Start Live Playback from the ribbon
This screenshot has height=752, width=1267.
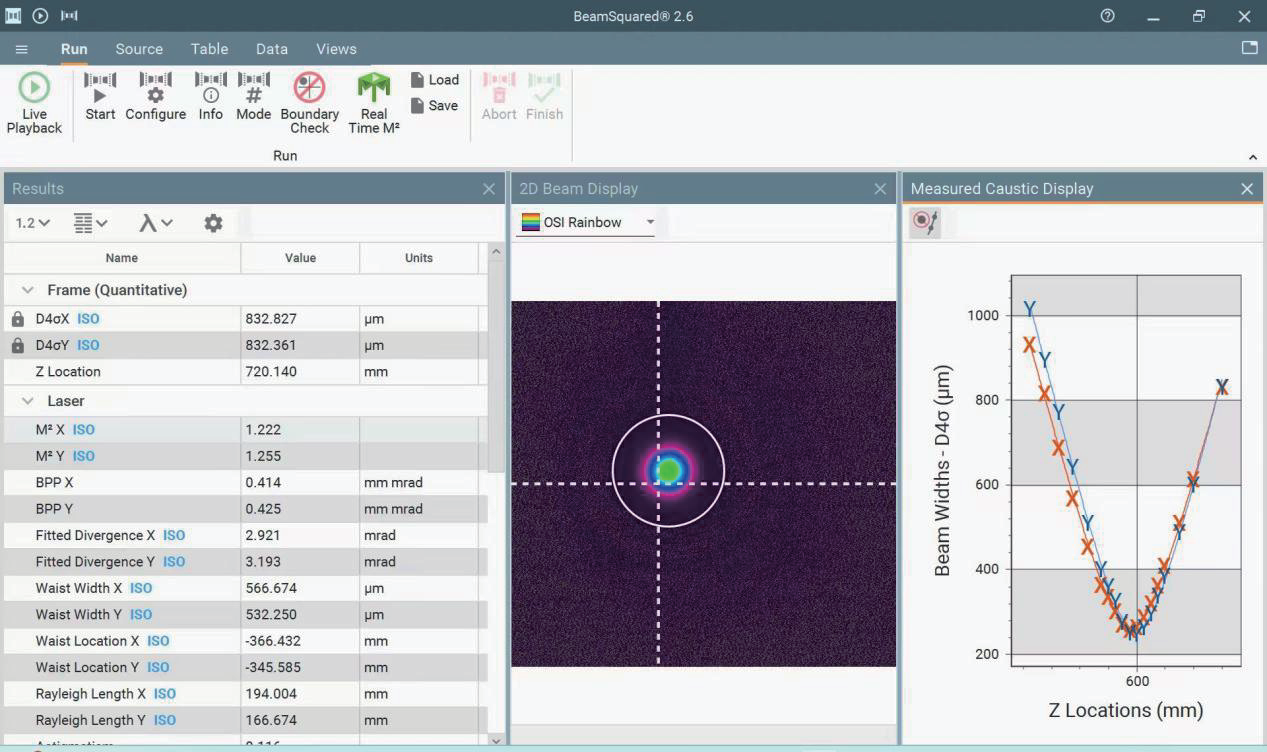click(34, 103)
